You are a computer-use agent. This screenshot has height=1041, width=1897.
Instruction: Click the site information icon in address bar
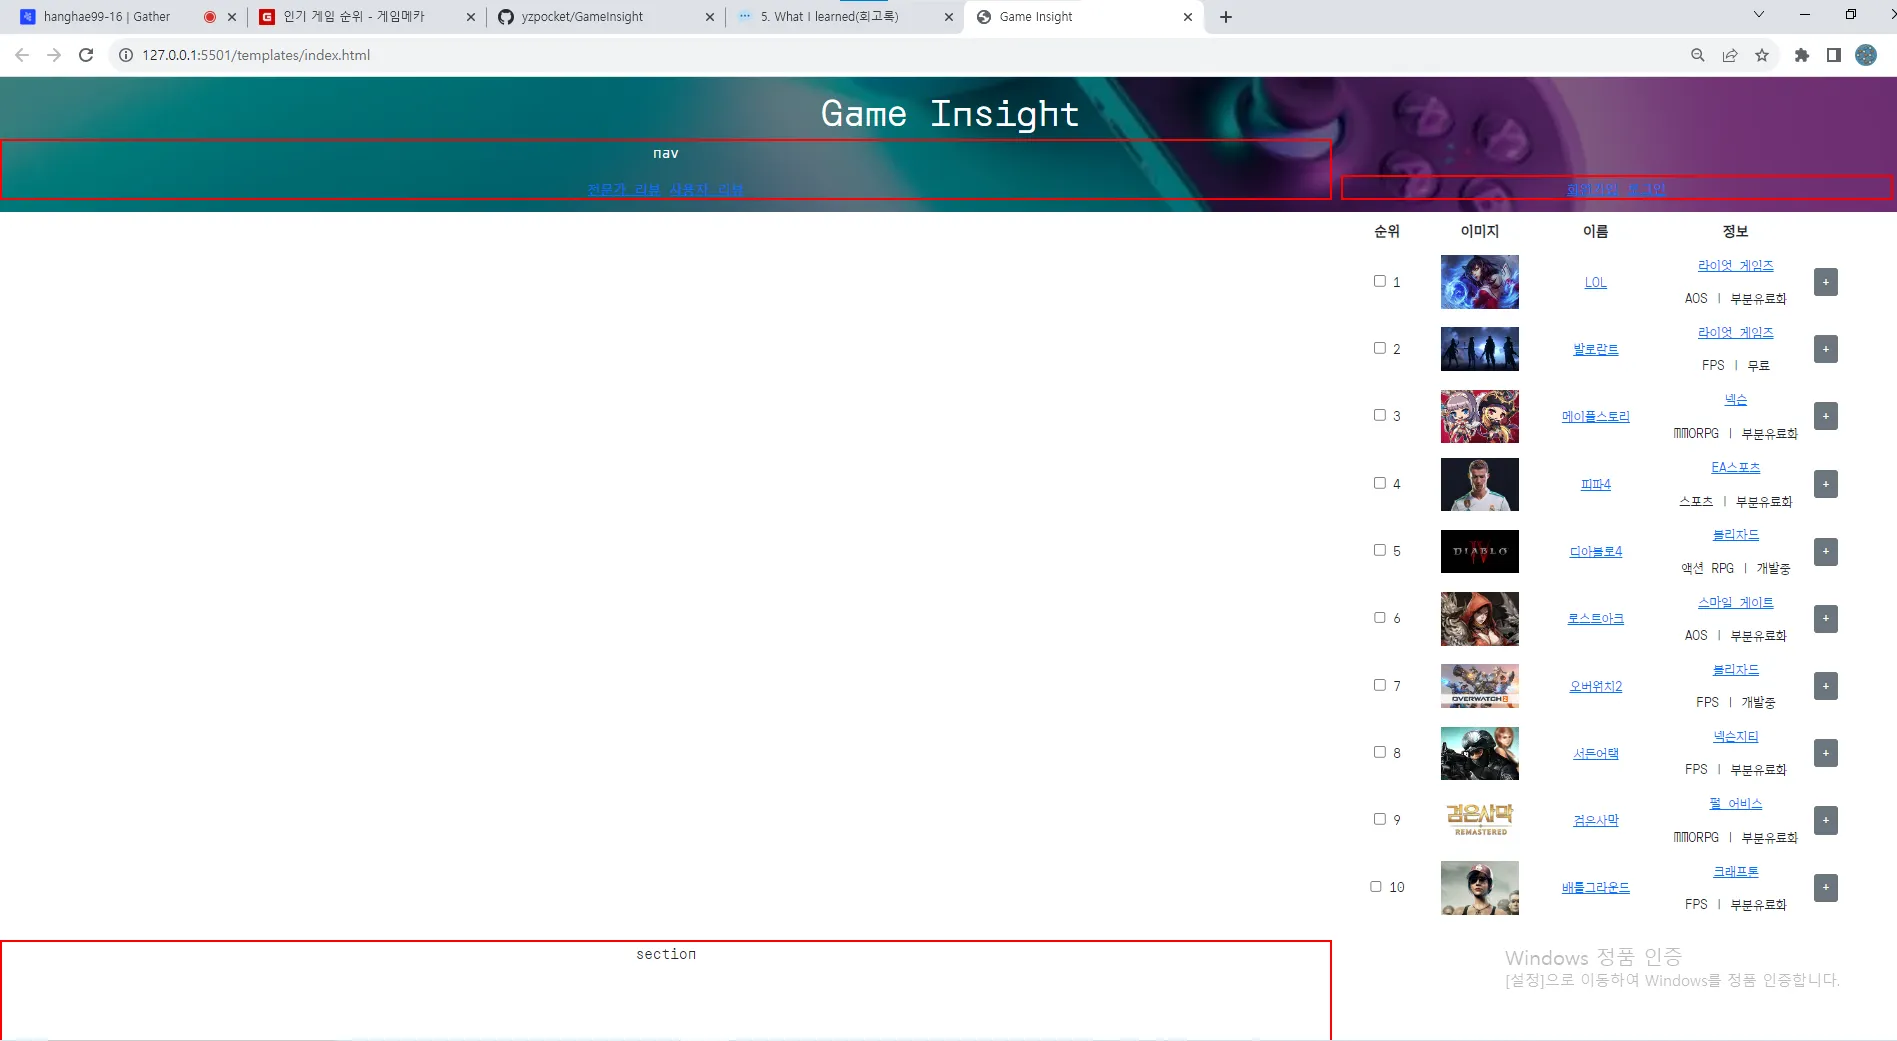(x=126, y=55)
